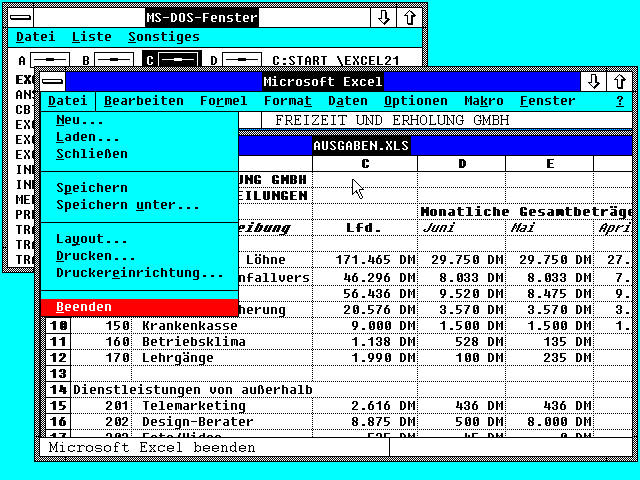Click Beenden to quit Excel
Image resolution: width=640 pixels, height=480 pixels.
point(140,307)
